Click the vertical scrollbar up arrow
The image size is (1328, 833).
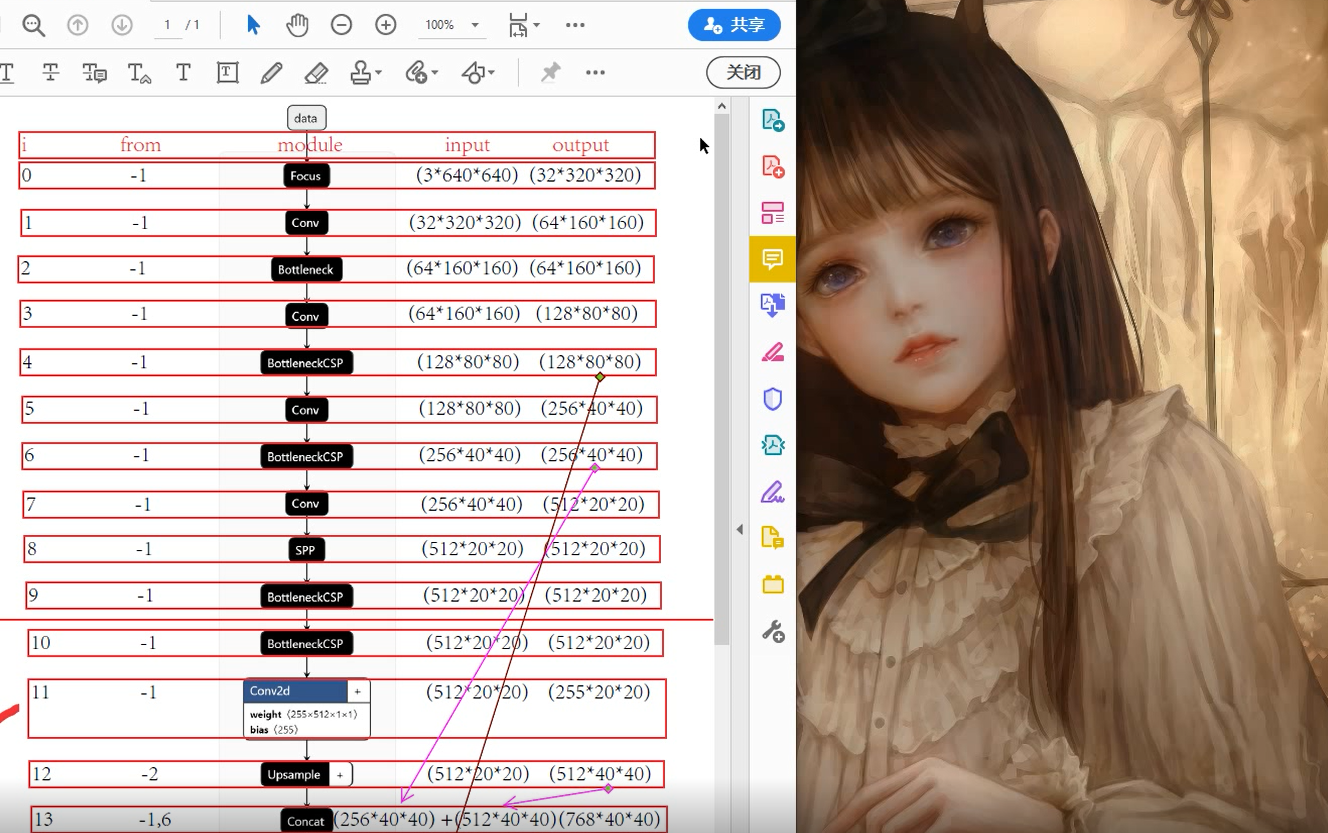[722, 106]
